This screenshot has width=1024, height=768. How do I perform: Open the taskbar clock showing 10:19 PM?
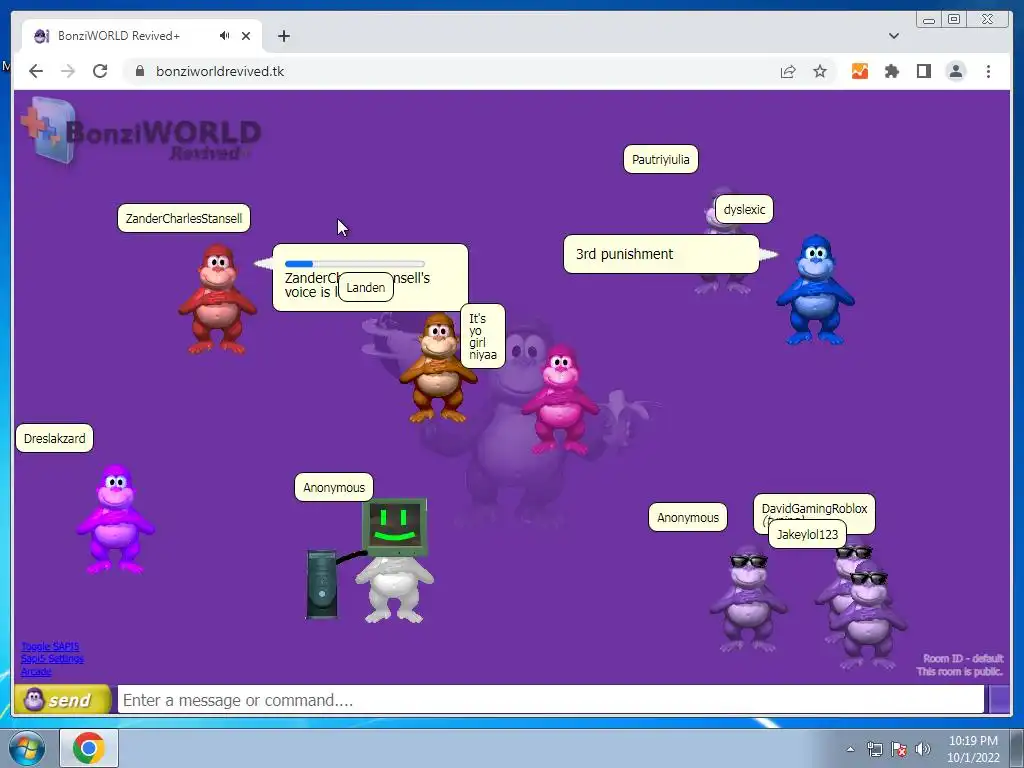973,749
